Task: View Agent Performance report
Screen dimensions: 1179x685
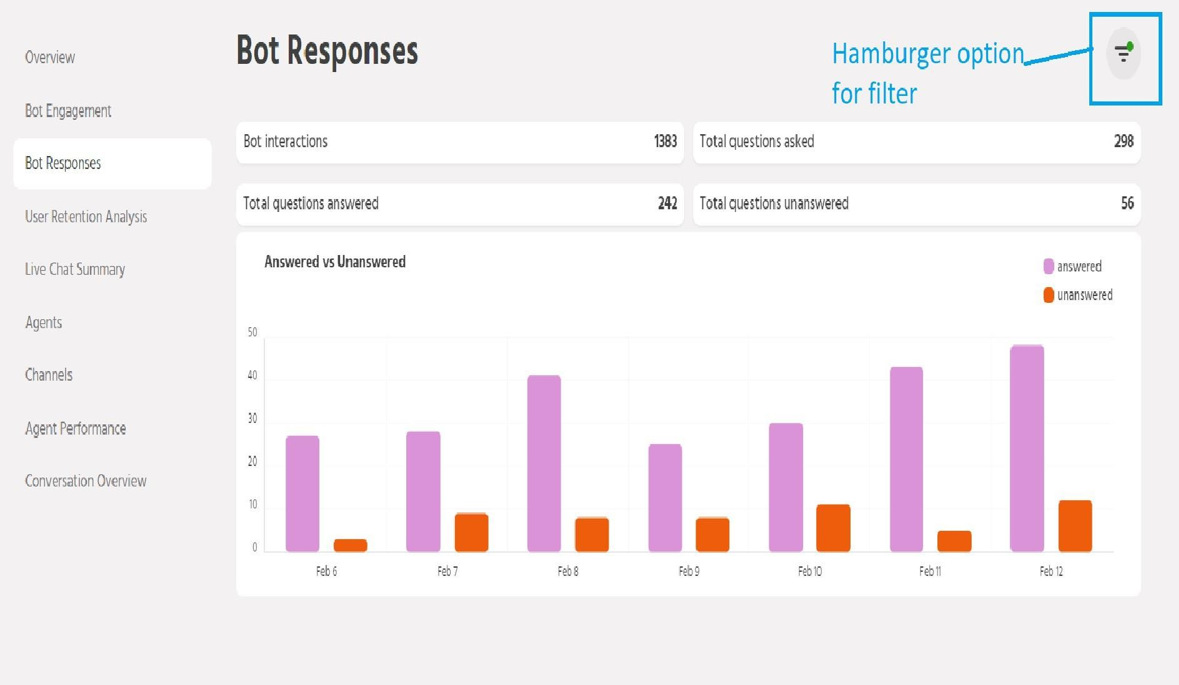Action: point(76,428)
